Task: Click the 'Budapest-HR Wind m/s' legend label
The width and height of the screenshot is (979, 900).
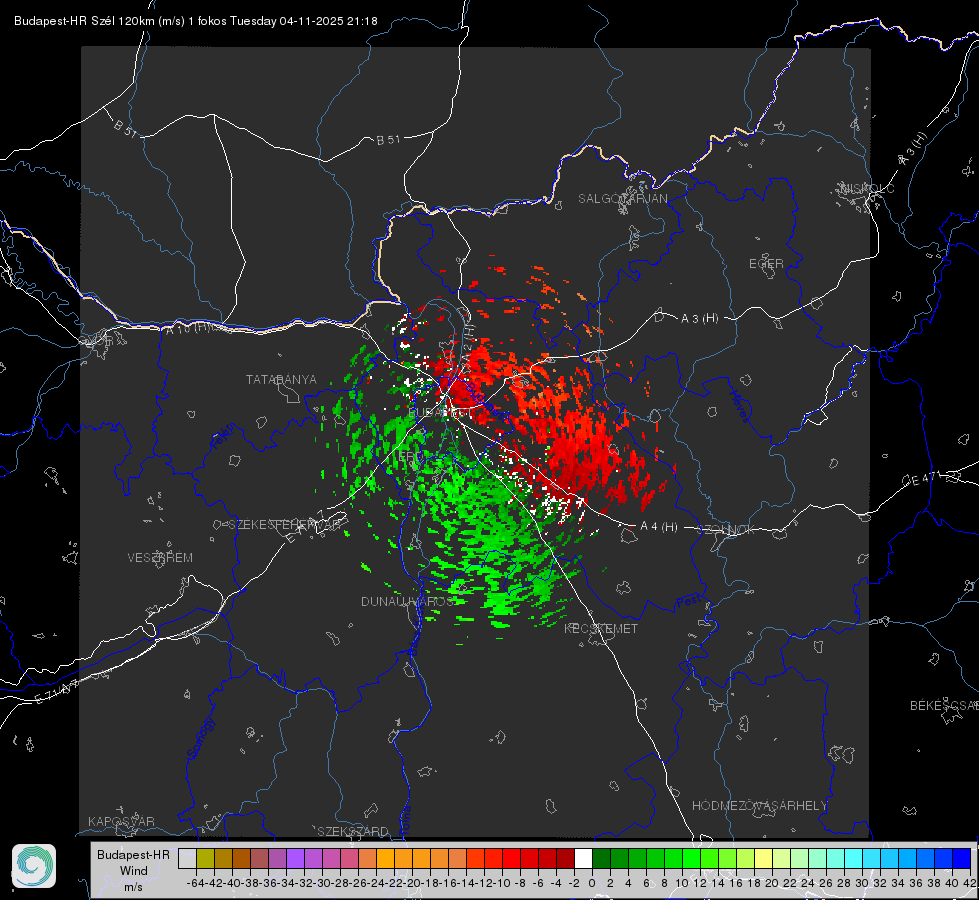Action: coord(133,870)
